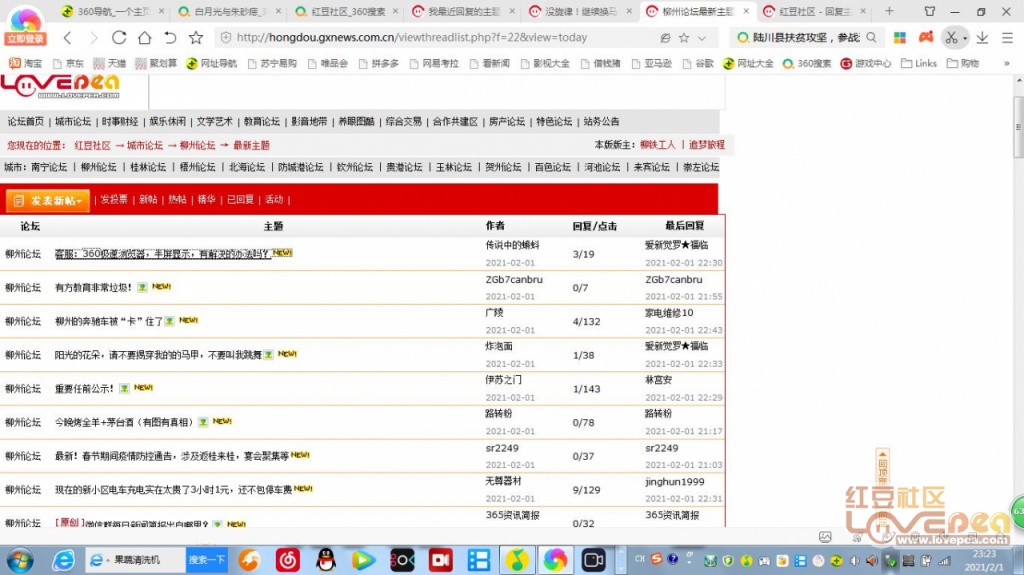Open Internet Explorer from the taskbar
The height and width of the screenshot is (575, 1024).
(63, 561)
